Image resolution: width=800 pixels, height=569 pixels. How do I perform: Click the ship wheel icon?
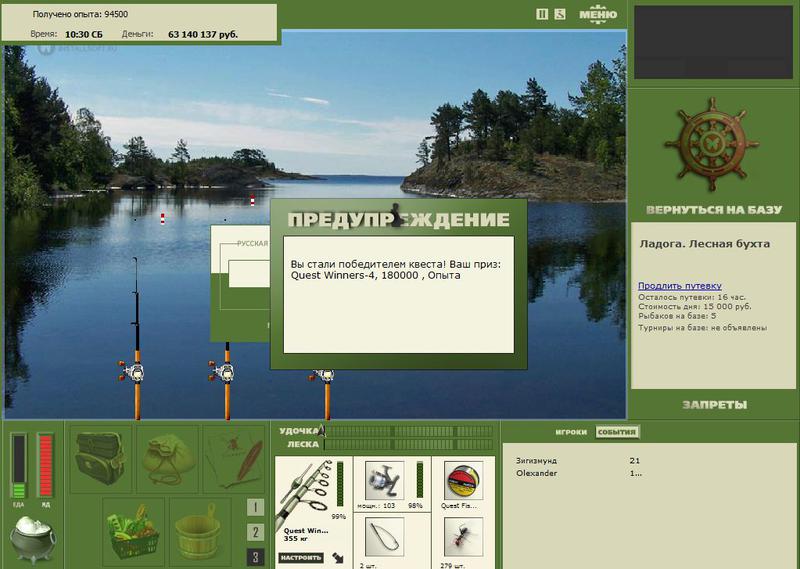point(712,144)
